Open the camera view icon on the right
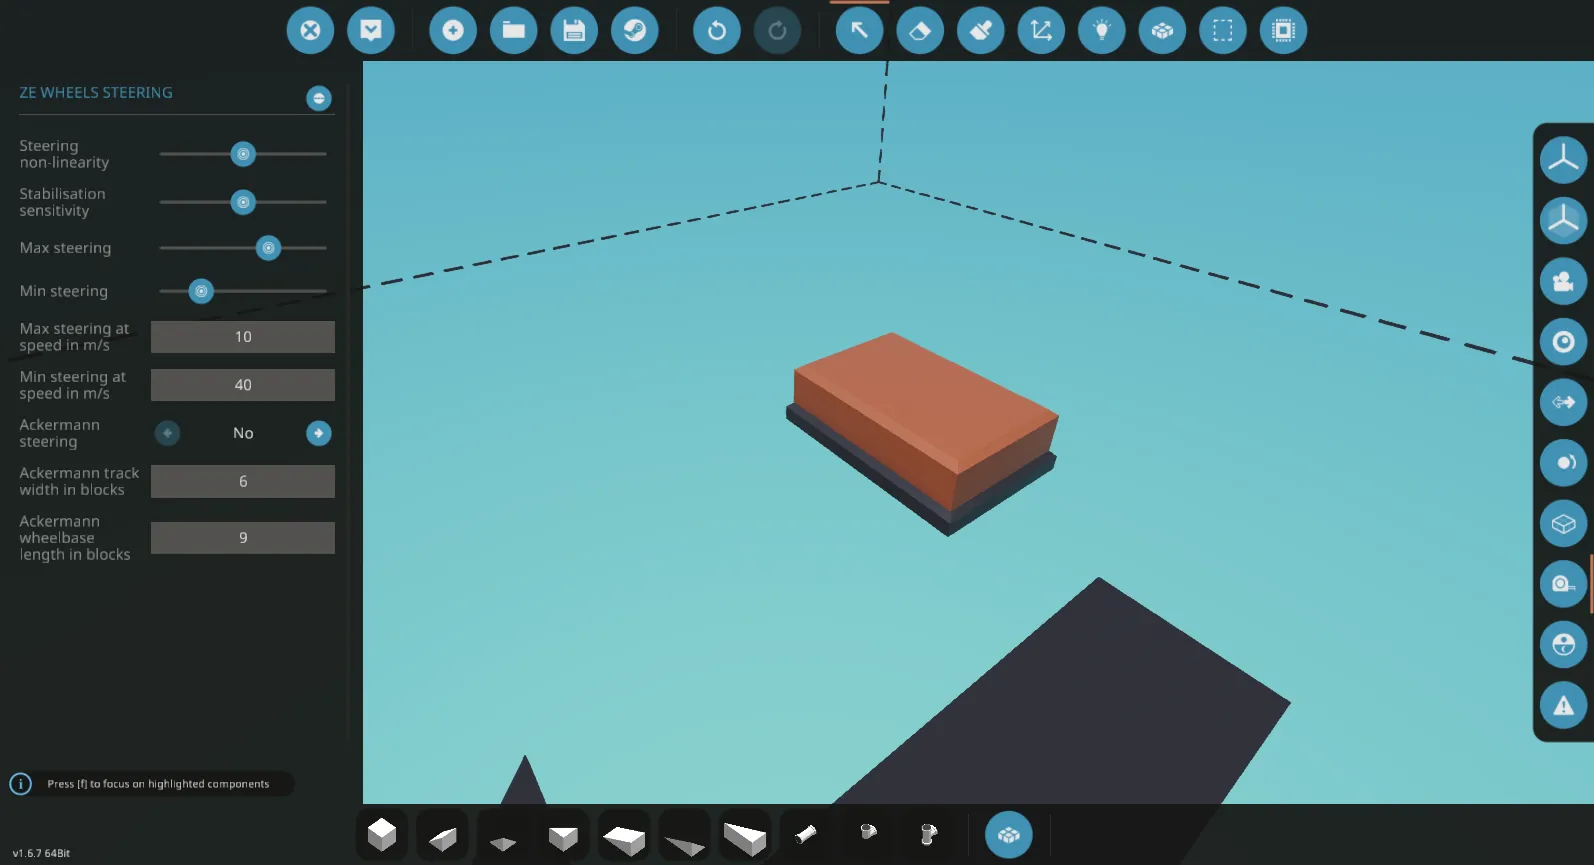 pos(1563,281)
